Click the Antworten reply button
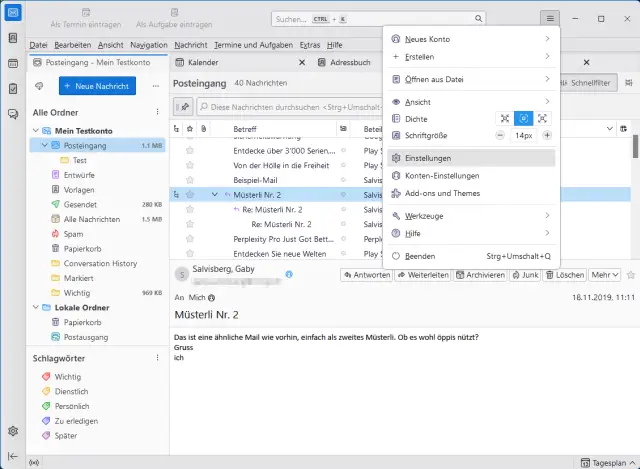Screen dimensions: 640x469 click(x=367, y=275)
